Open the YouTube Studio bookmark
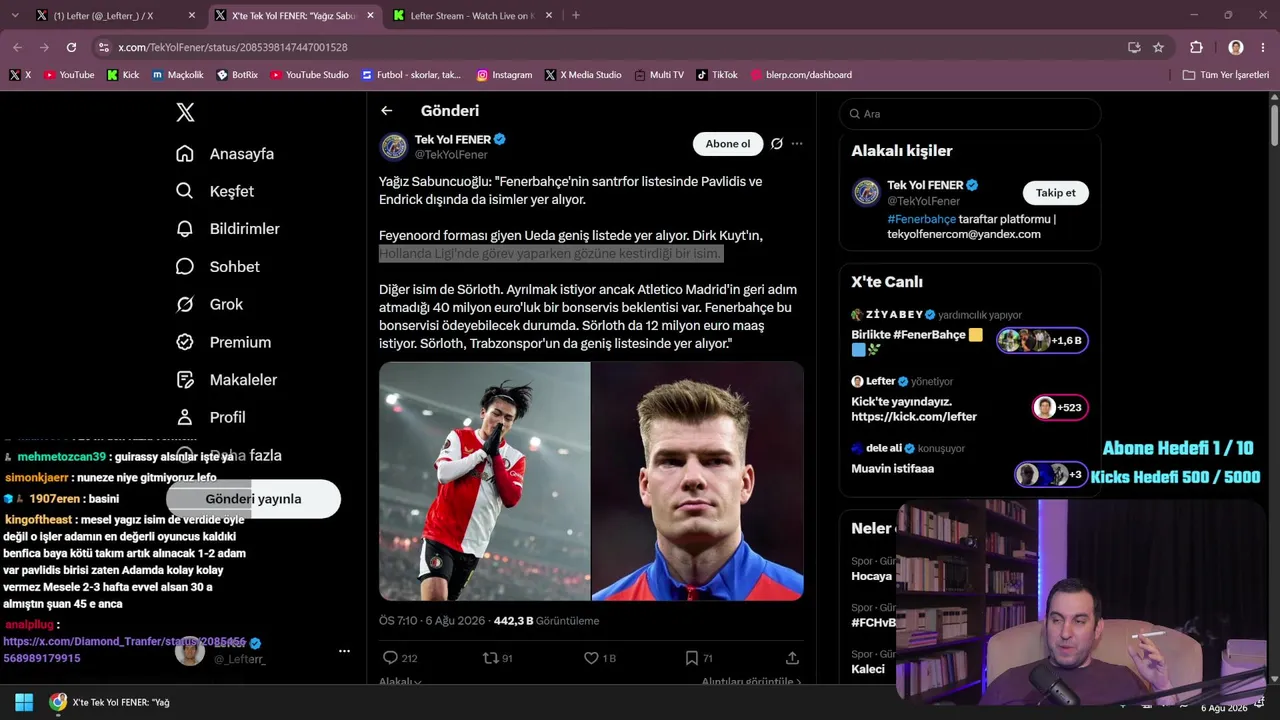 310,75
